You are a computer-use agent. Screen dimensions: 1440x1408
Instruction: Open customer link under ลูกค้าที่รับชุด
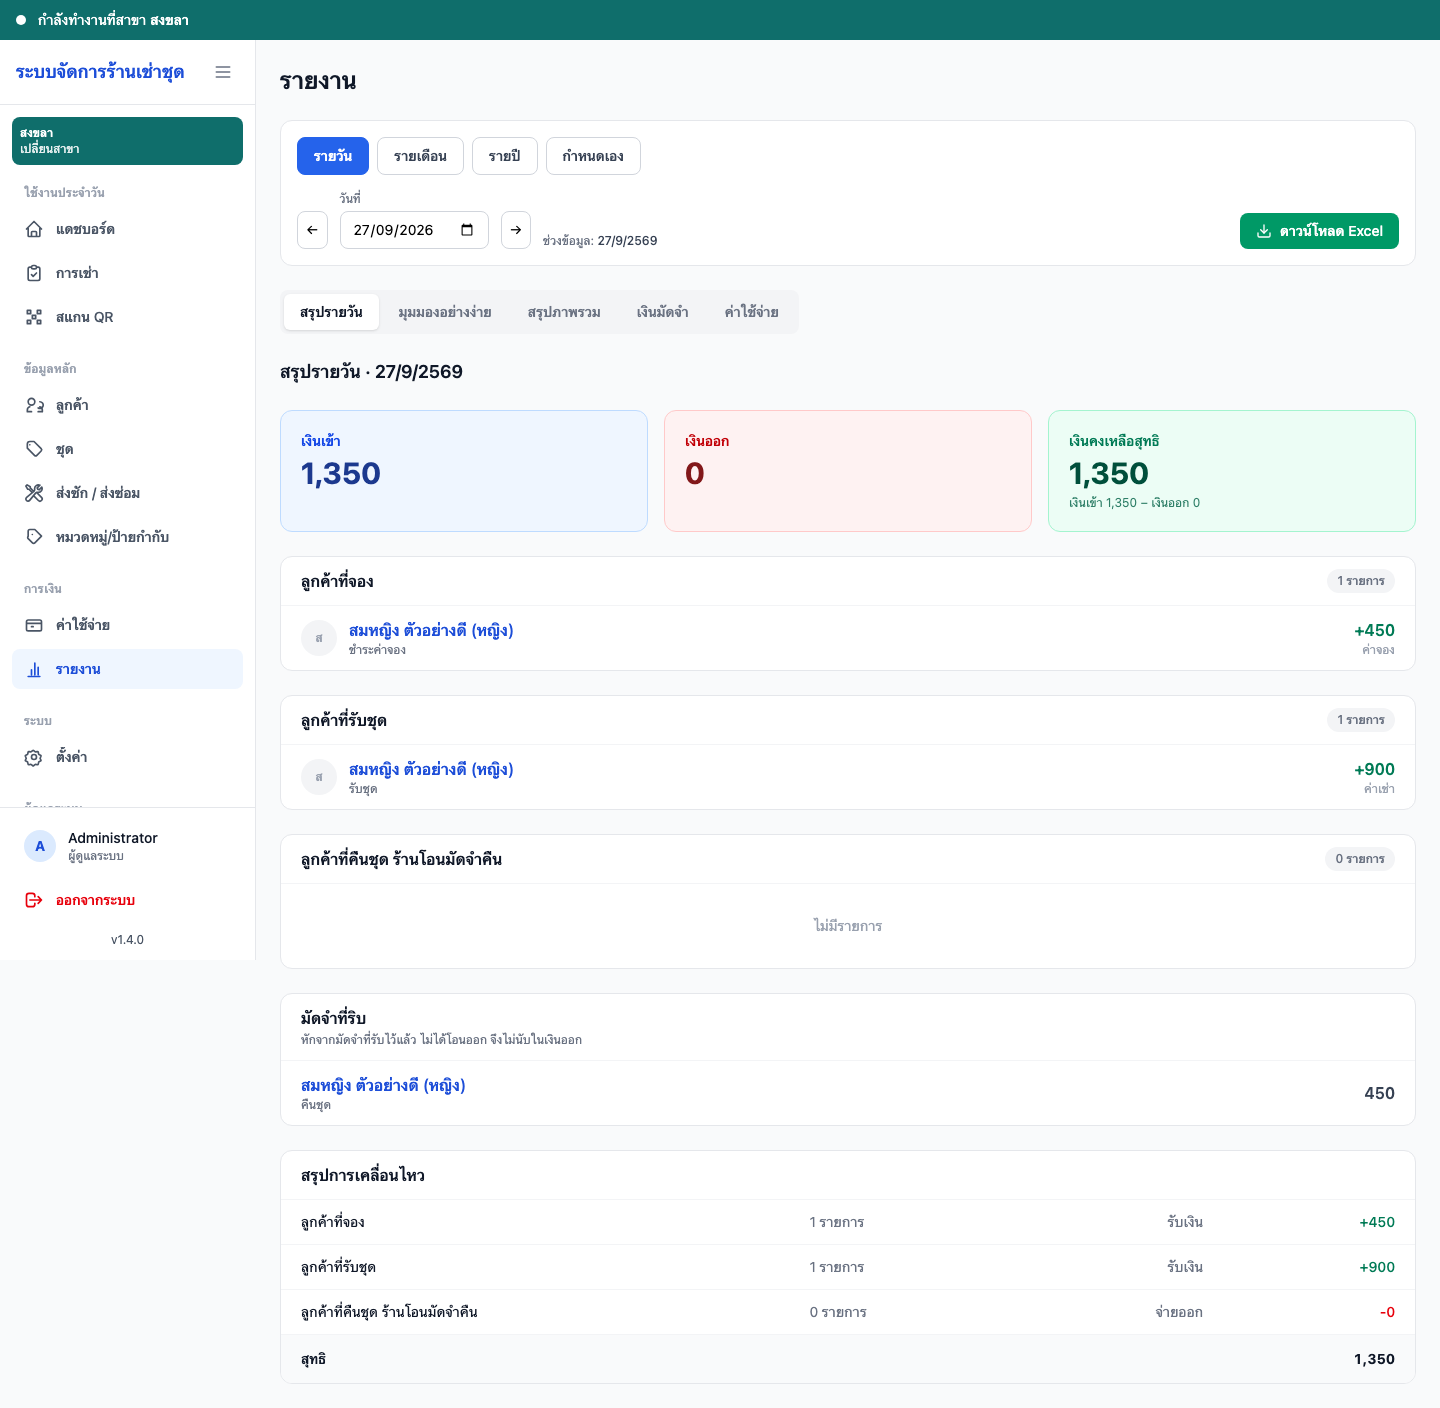tap(431, 769)
